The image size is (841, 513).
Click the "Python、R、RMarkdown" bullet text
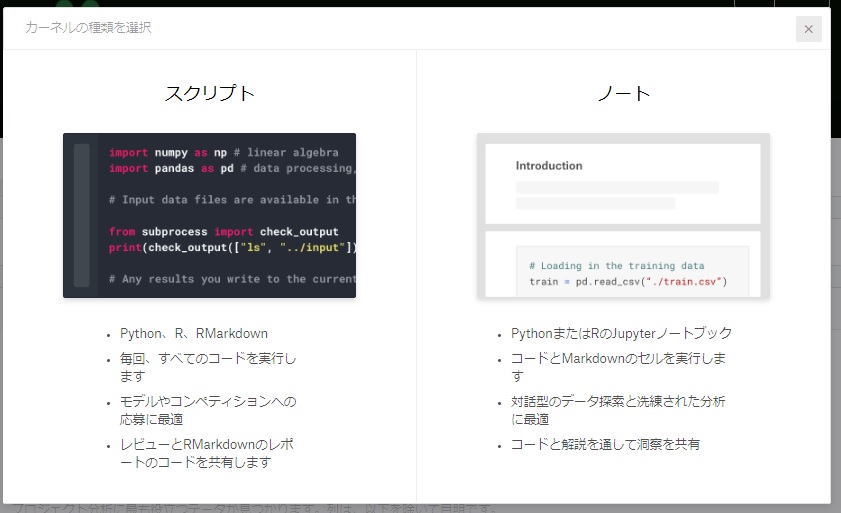point(194,333)
